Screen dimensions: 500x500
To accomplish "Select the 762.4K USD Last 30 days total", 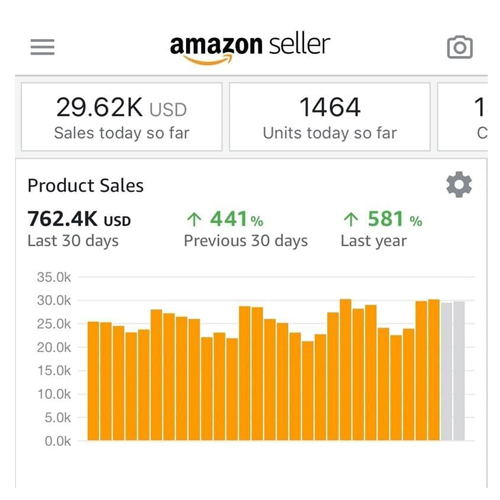I will [79, 229].
